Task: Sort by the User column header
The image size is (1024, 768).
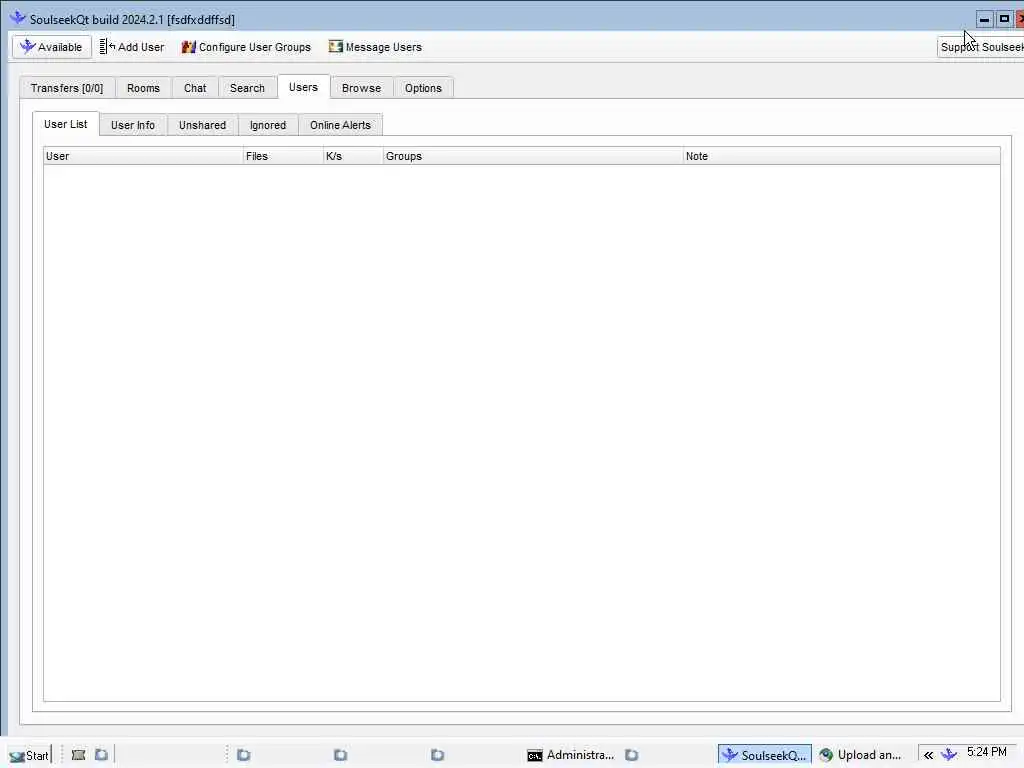Action: tap(143, 156)
